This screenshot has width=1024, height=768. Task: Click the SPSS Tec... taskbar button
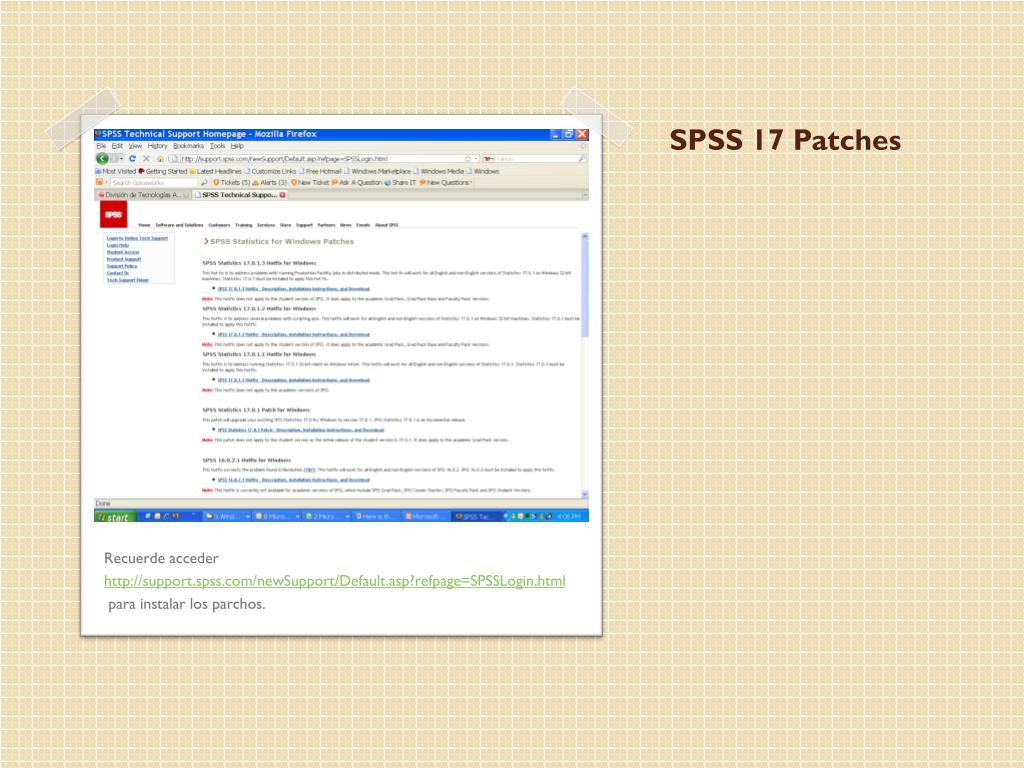pos(476,517)
